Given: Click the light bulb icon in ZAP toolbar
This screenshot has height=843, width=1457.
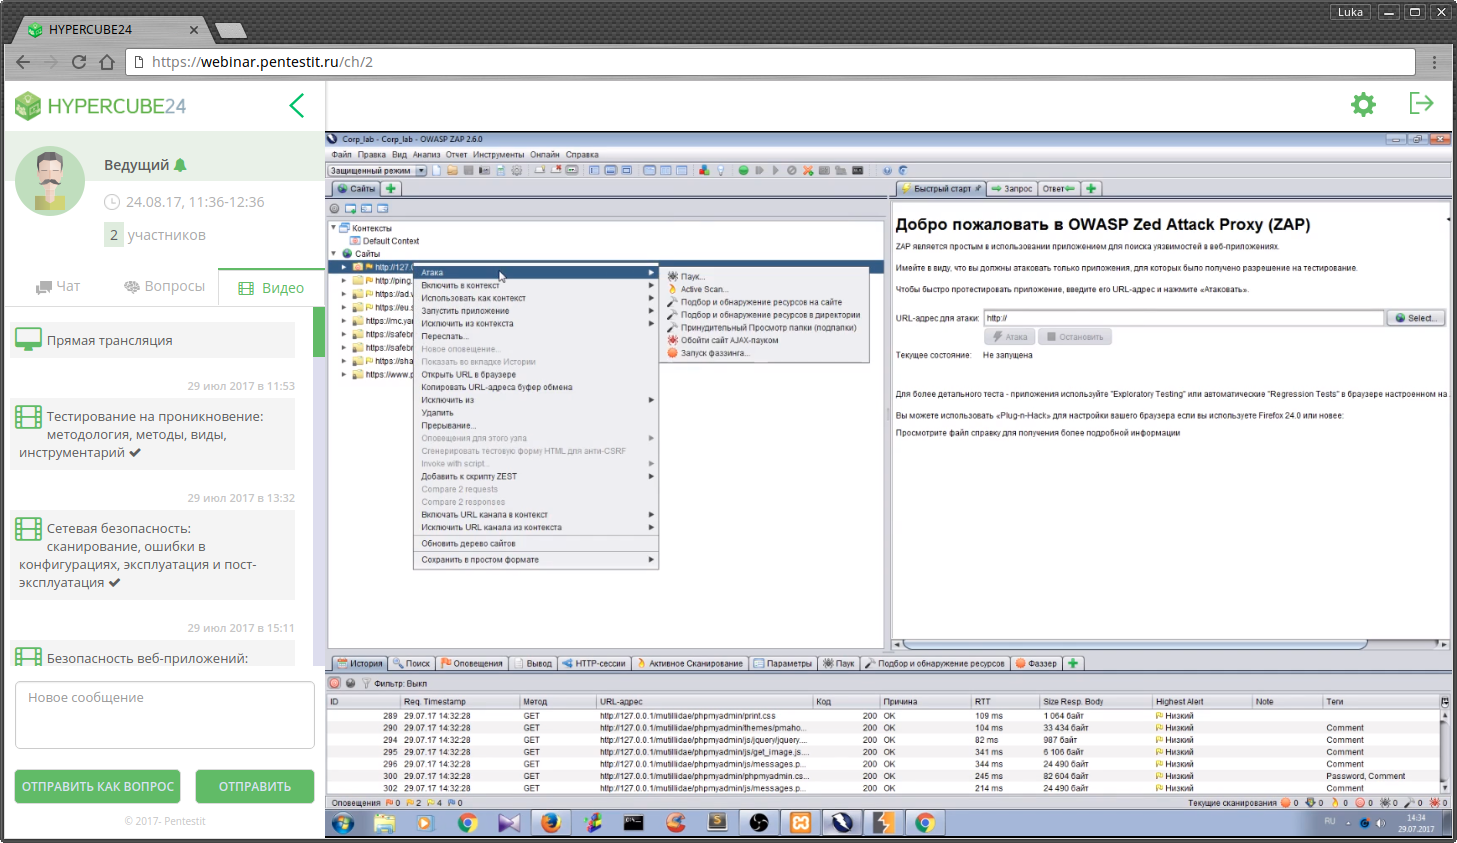Looking at the screenshot, I should pos(720,171).
